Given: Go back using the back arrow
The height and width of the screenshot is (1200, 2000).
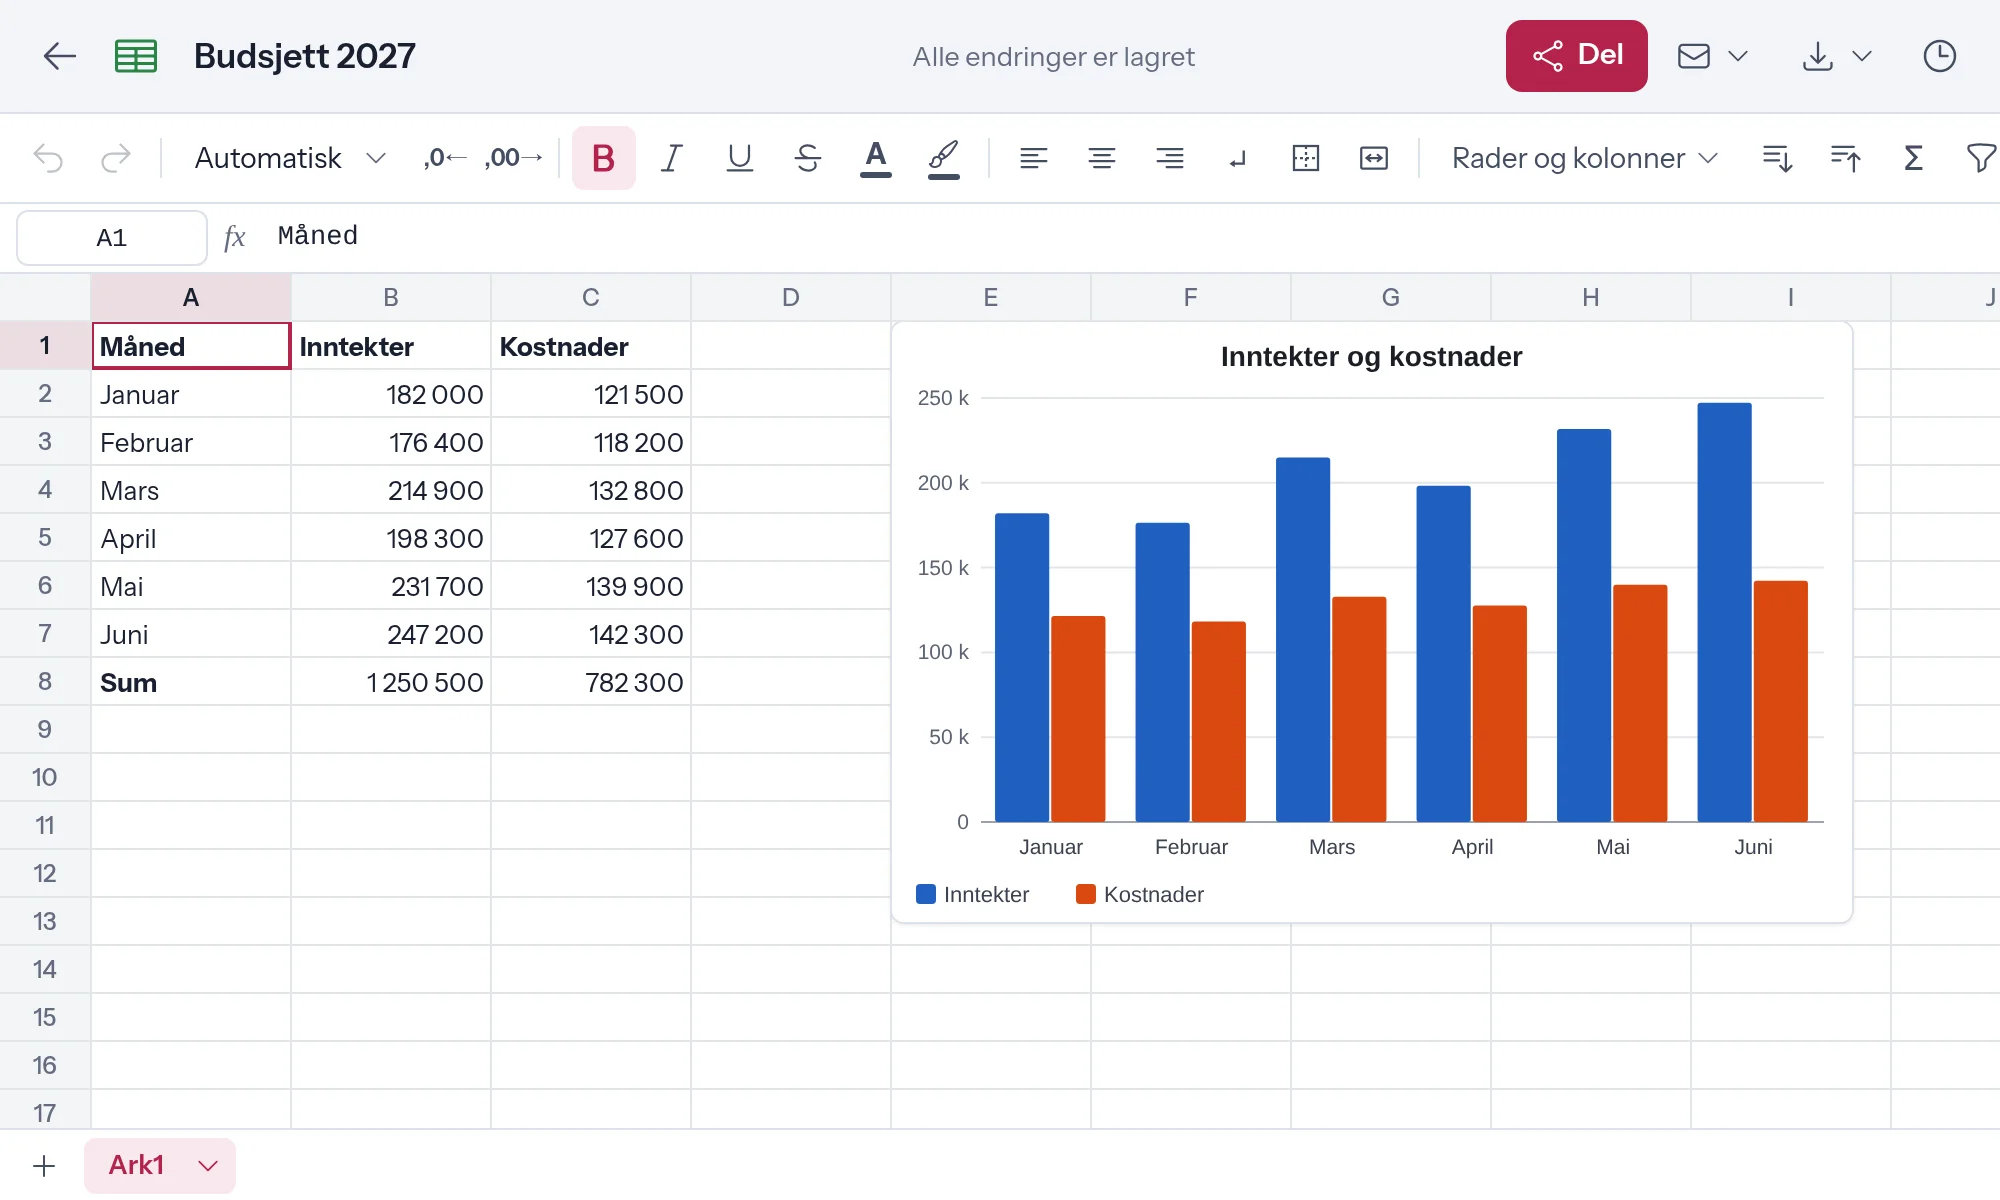Looking at the screenshot, I should pos(60,56).
